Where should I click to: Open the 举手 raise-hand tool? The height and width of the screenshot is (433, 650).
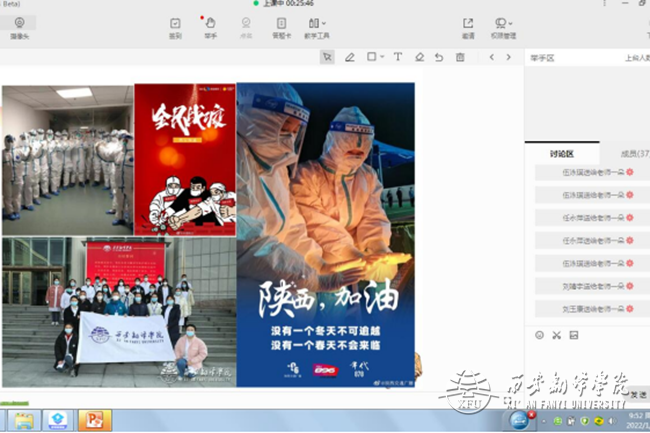(x=211, y=28)
